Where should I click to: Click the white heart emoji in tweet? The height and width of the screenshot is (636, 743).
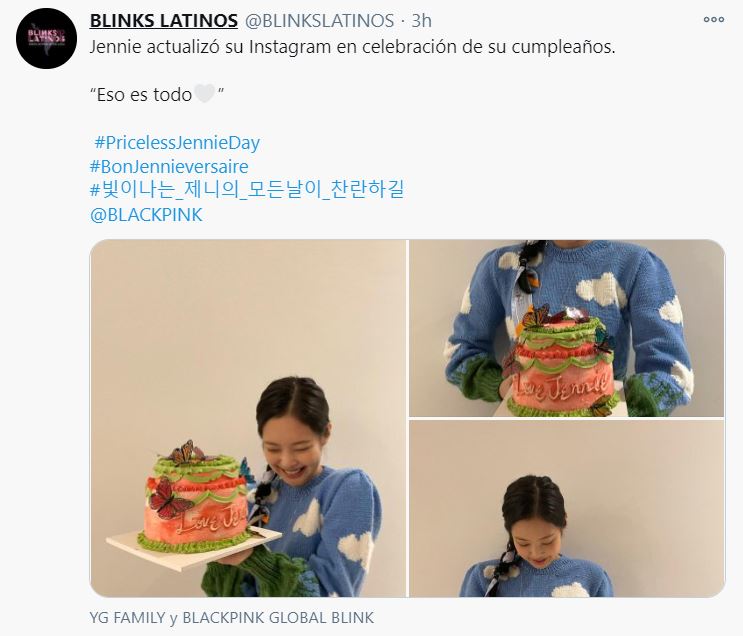205,94
